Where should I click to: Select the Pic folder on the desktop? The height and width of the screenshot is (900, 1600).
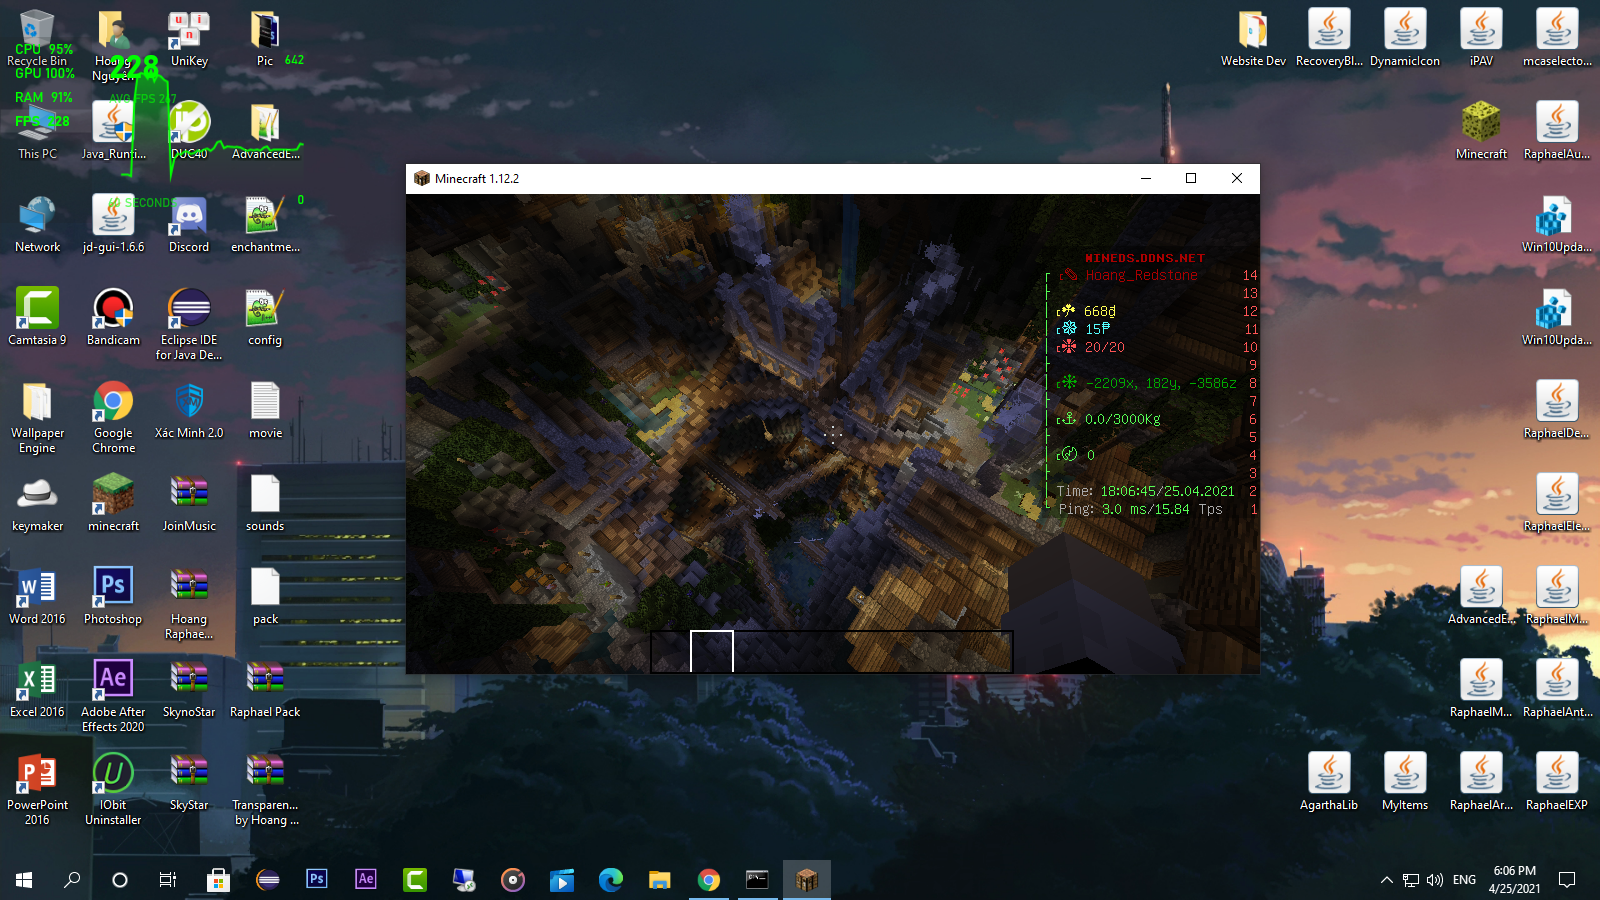click(265, 40)
